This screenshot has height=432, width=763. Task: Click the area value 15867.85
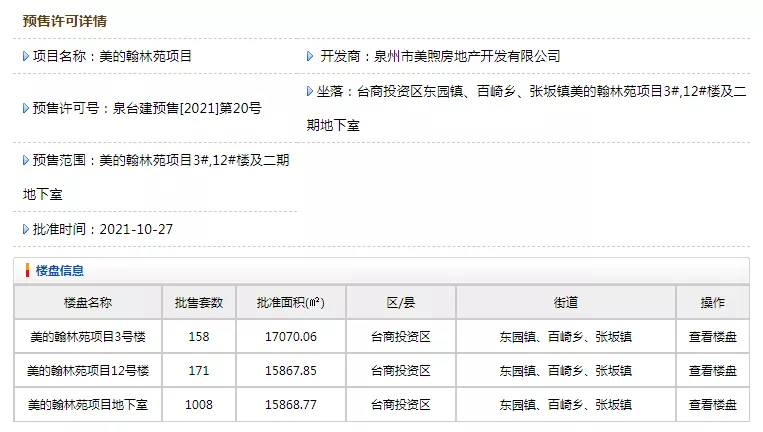pyautogui.click(x=291, y=371)
